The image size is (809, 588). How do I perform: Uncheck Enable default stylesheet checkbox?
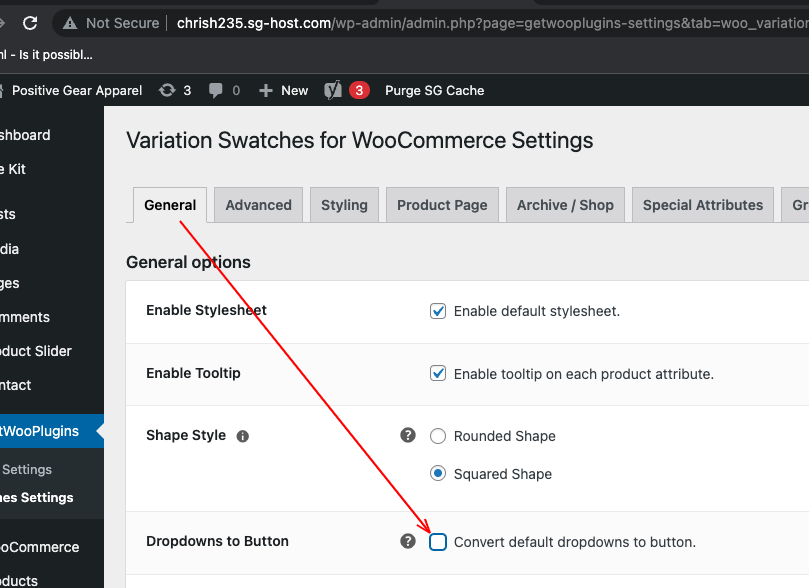point(438,311)
